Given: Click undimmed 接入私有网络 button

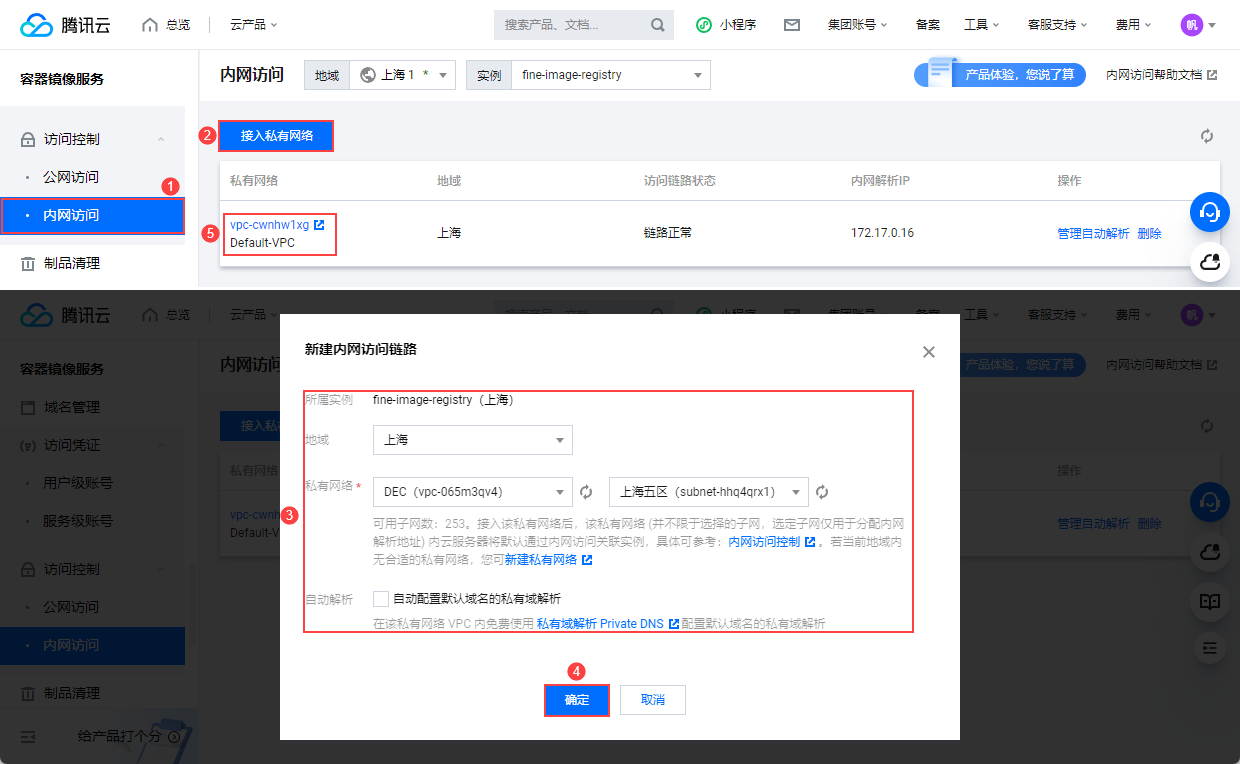Looking at the screenshot, I should coord(277,136).
